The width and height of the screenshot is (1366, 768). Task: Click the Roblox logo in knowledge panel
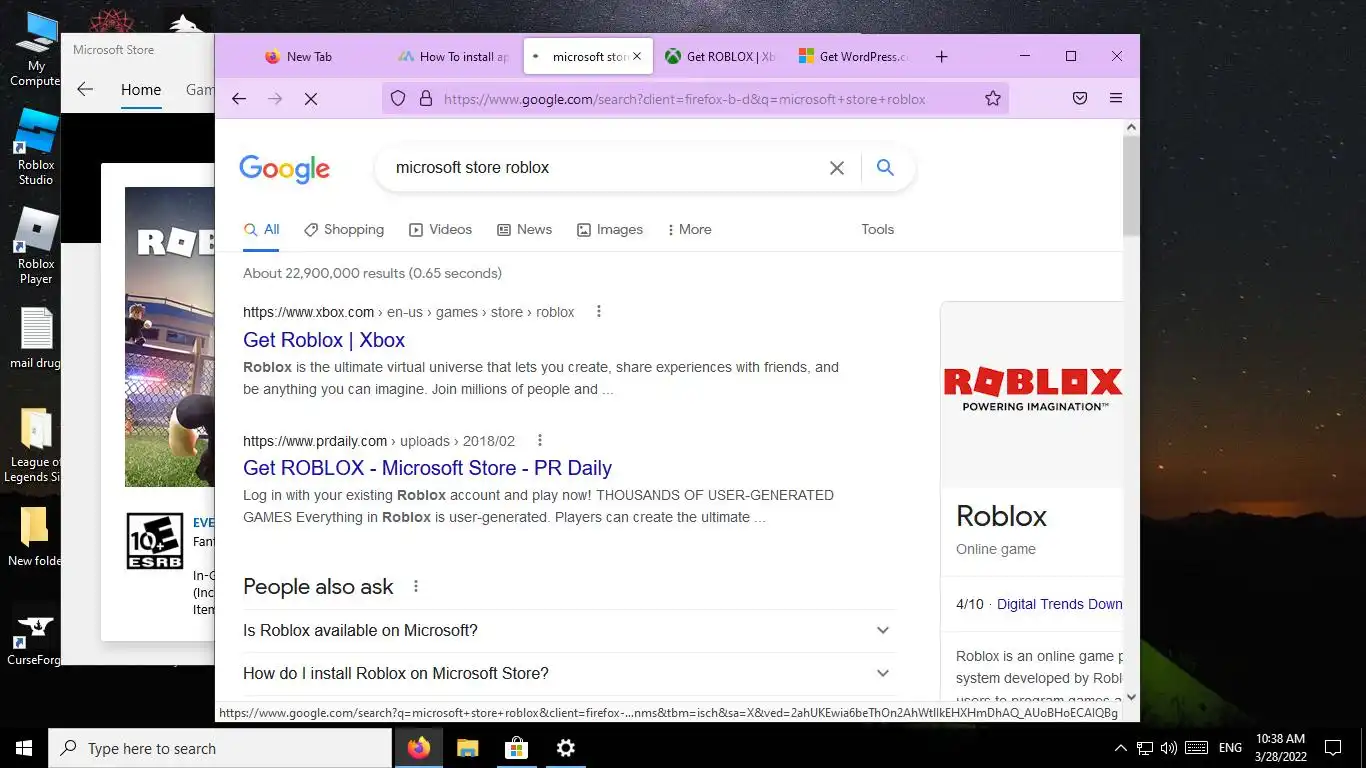[1032, 390]
